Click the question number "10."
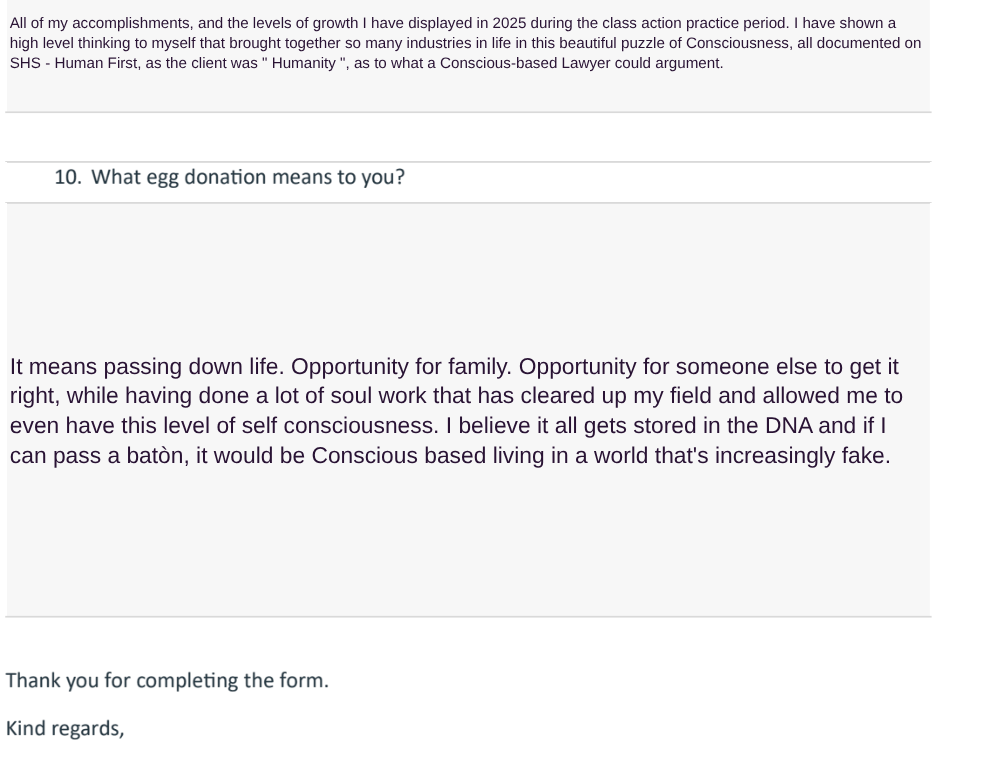Screen dimensions: 1004x760 [x=67, y=178]
